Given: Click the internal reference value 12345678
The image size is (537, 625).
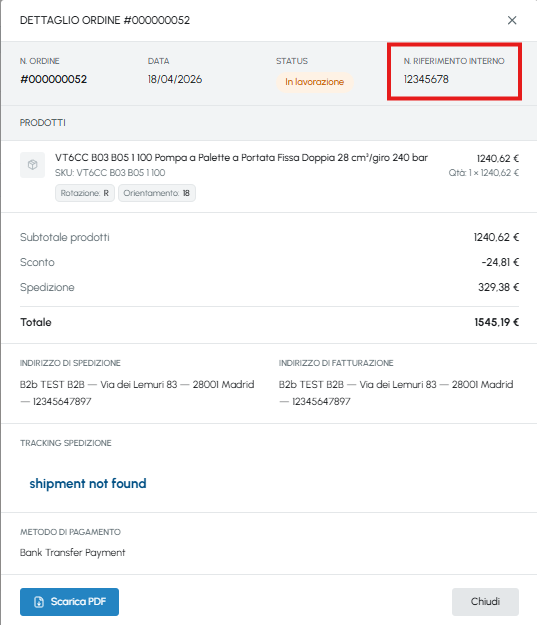Looking at the screenshot, I should (x=426, y=79).
